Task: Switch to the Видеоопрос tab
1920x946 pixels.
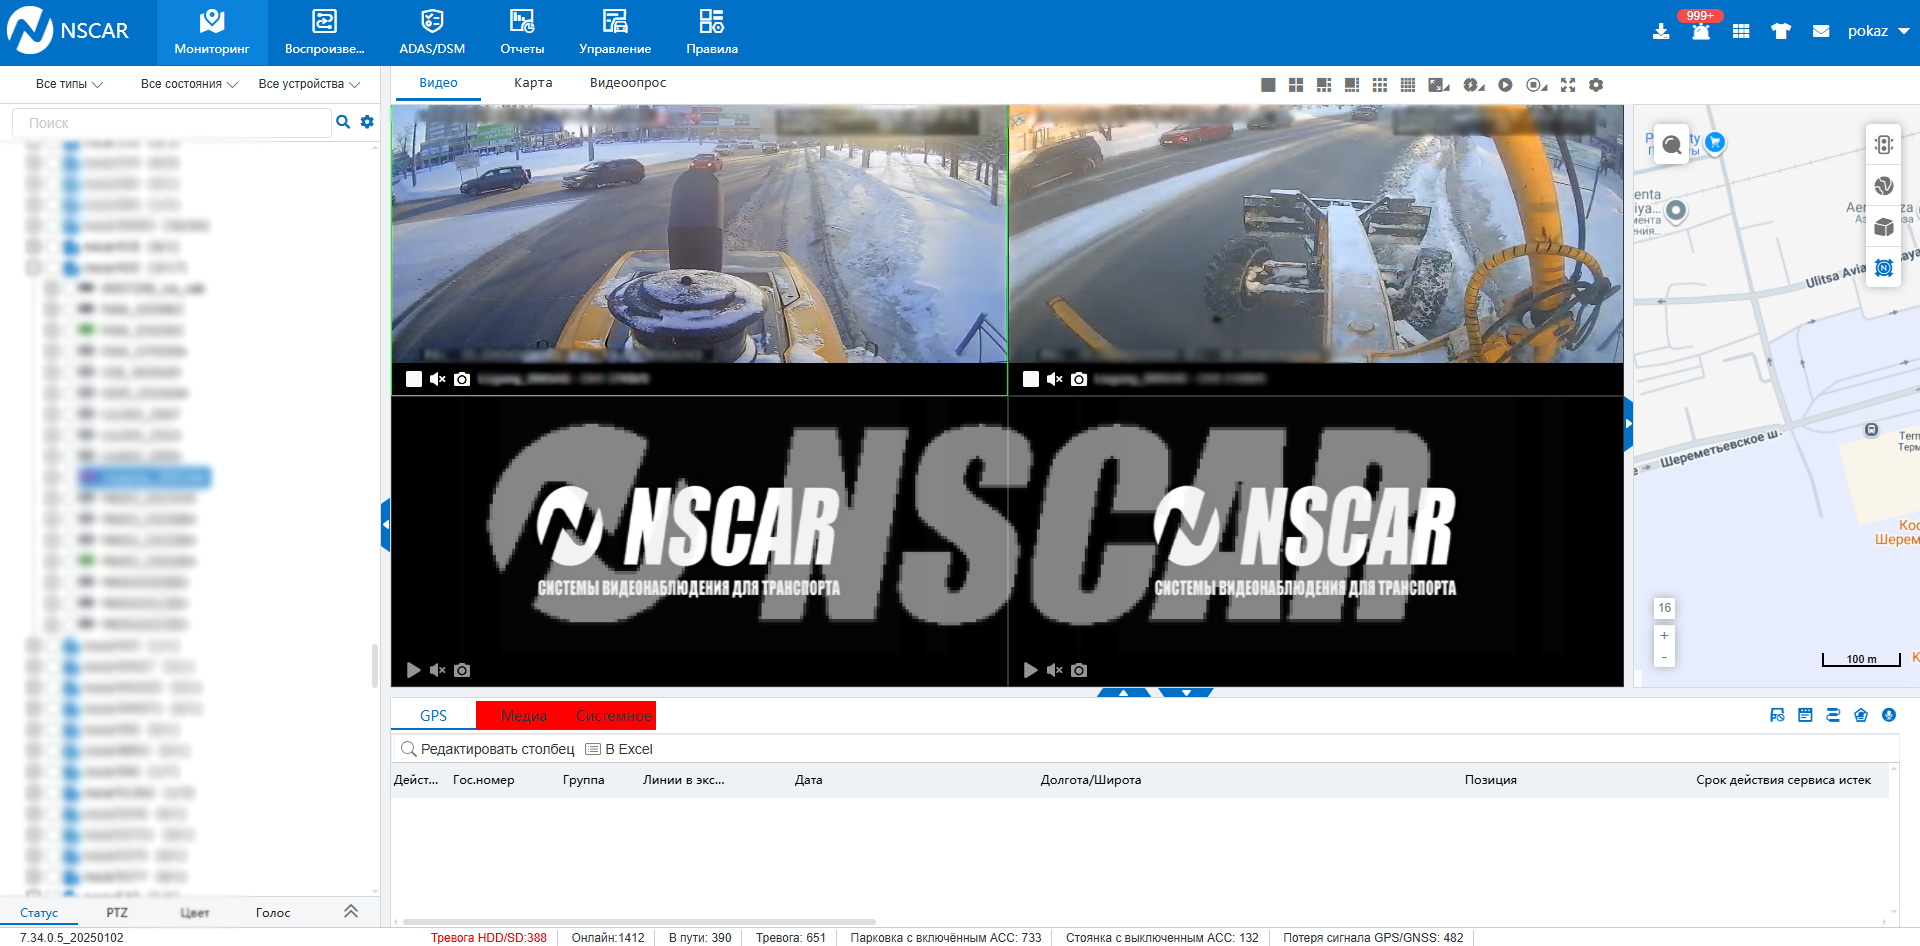Action: coord(628,83)
